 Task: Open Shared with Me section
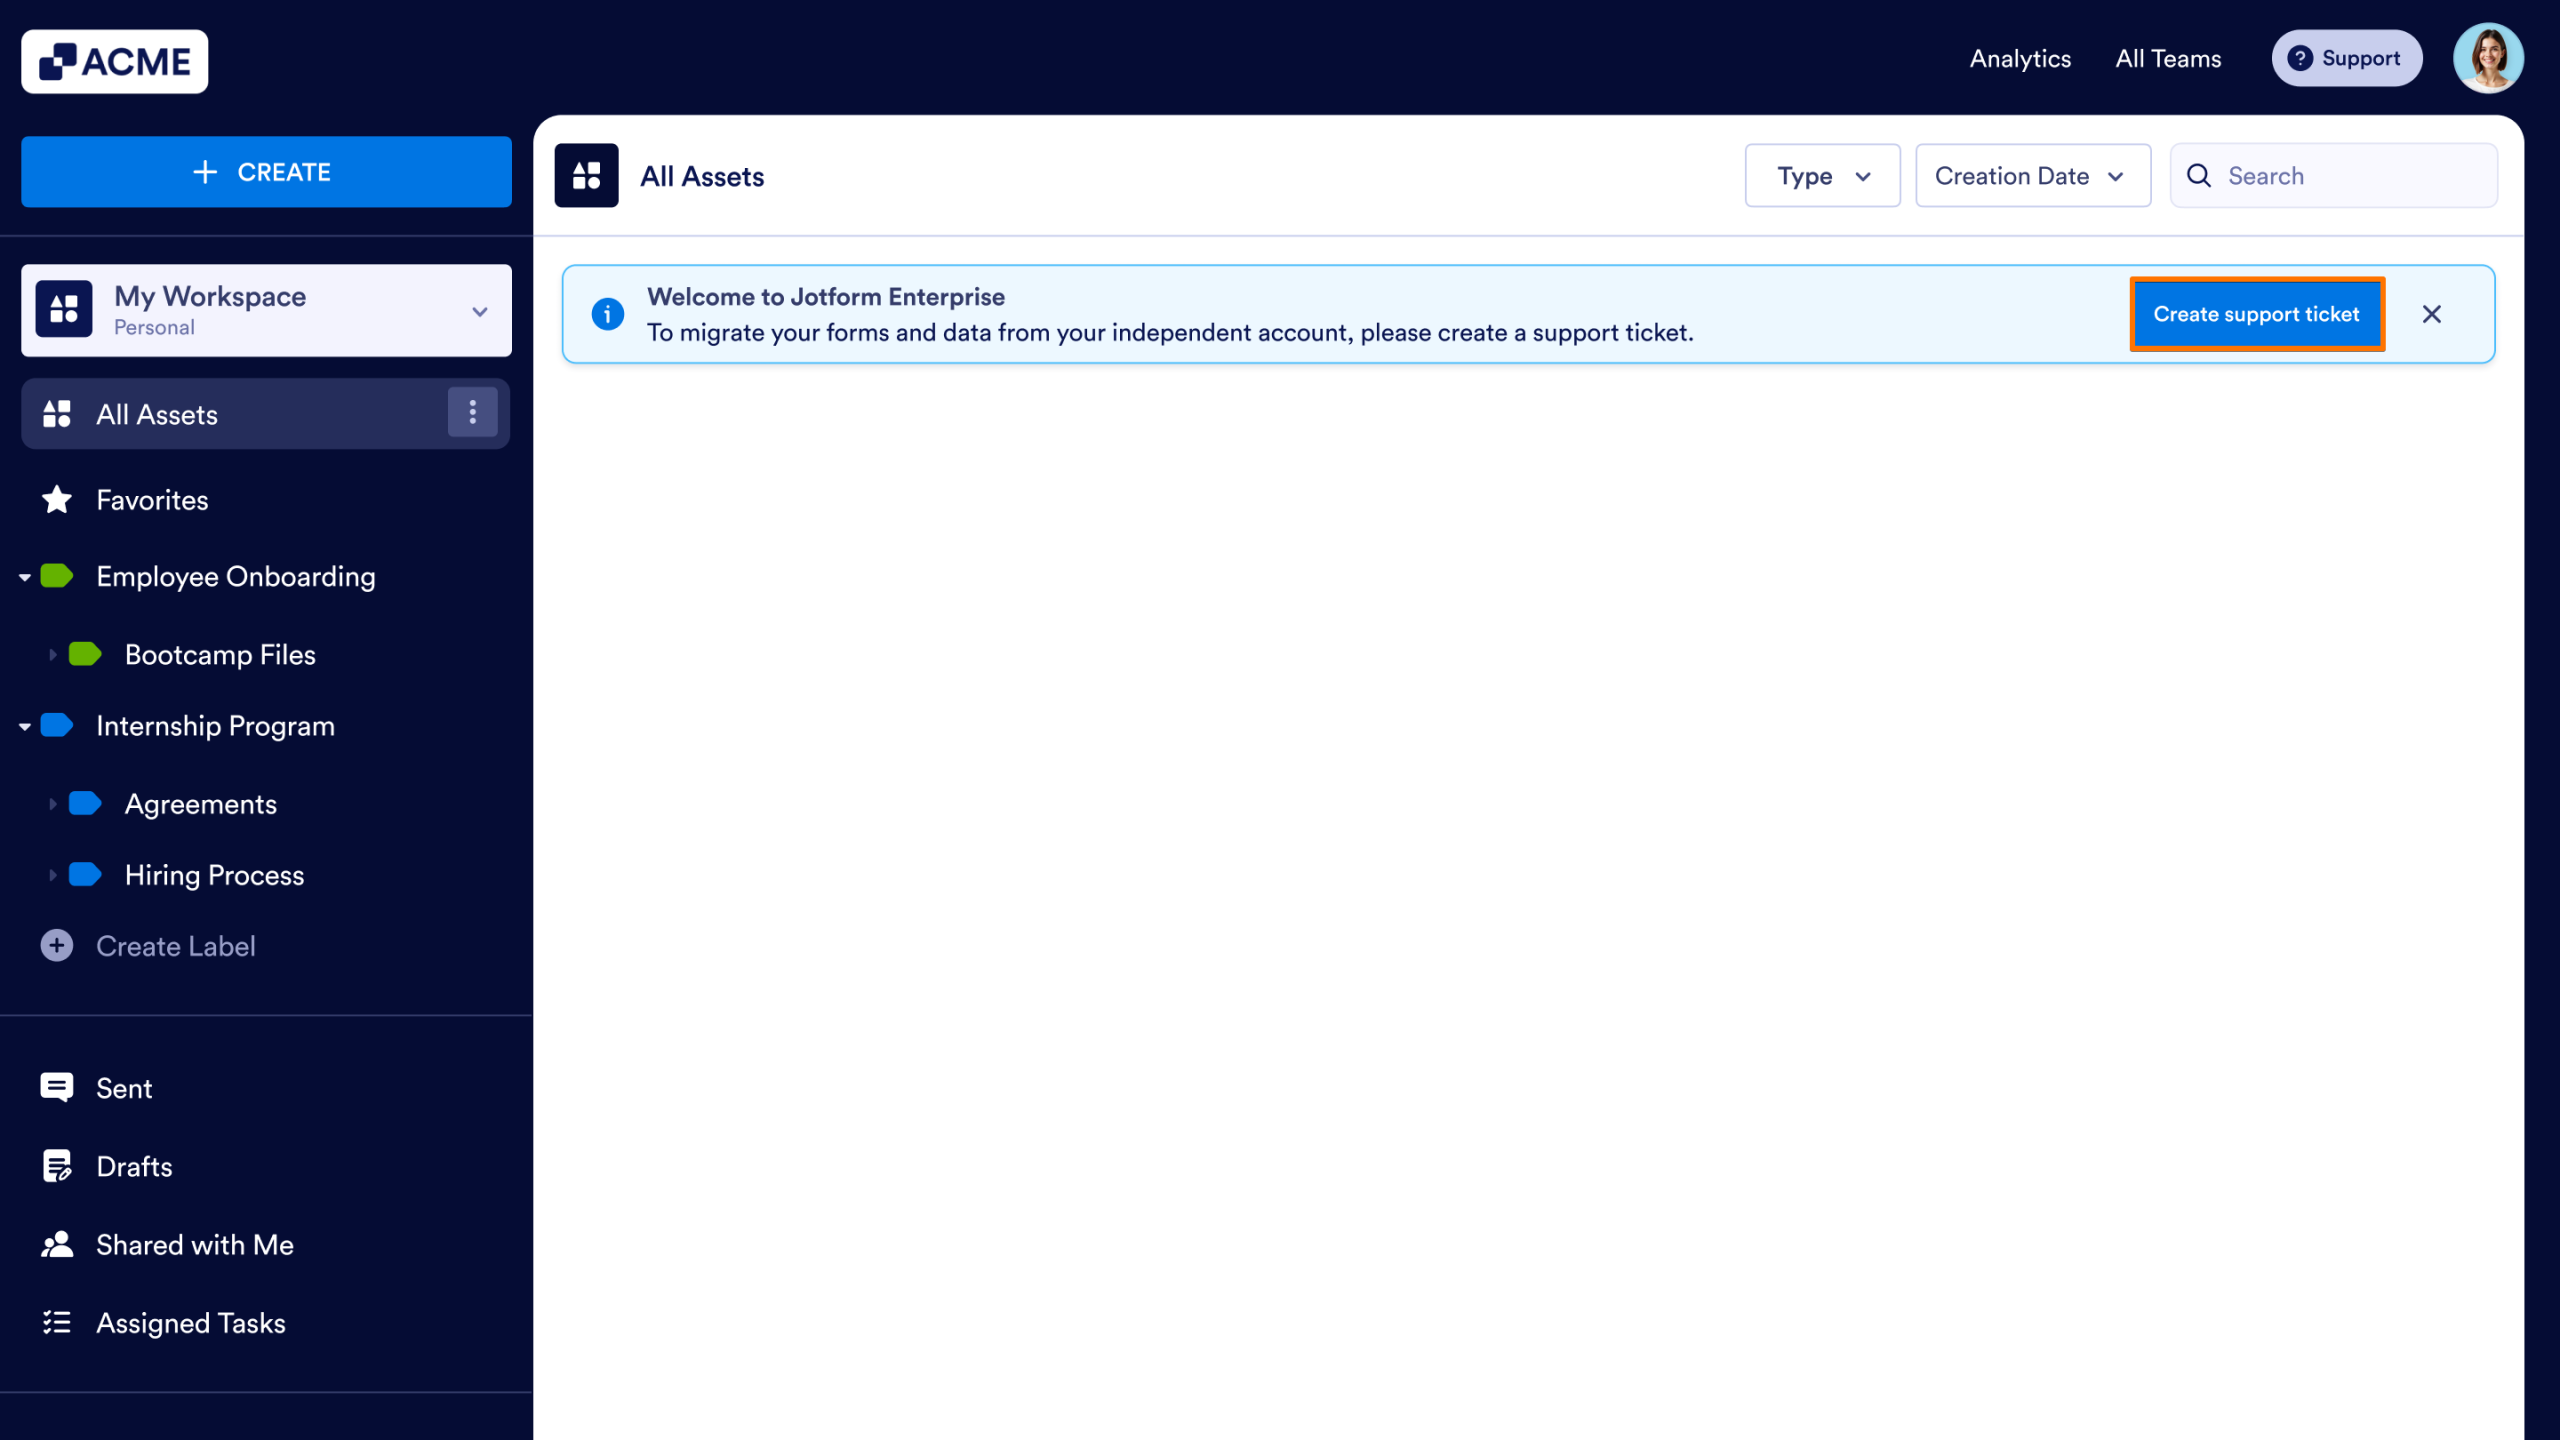tap(195, 1244)
